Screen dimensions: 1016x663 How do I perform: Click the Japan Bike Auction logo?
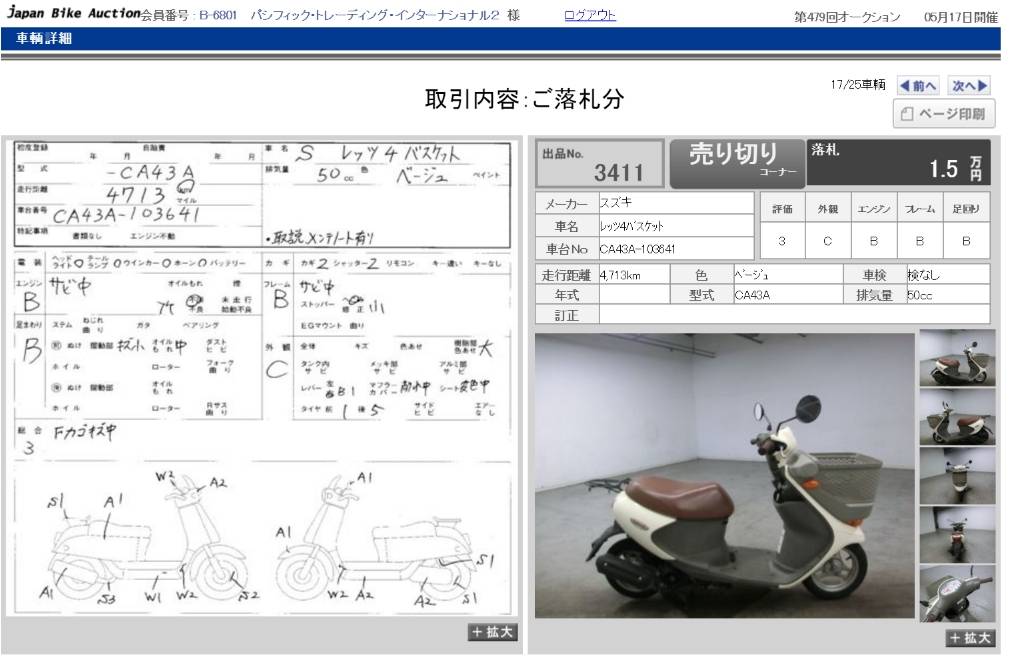(73, 13)
